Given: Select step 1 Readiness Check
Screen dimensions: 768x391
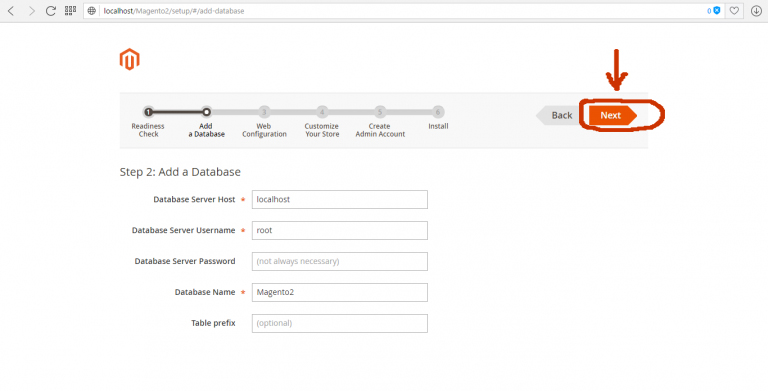Looking at the screenshot, I should pyautogui.click(x=148, y=122).
